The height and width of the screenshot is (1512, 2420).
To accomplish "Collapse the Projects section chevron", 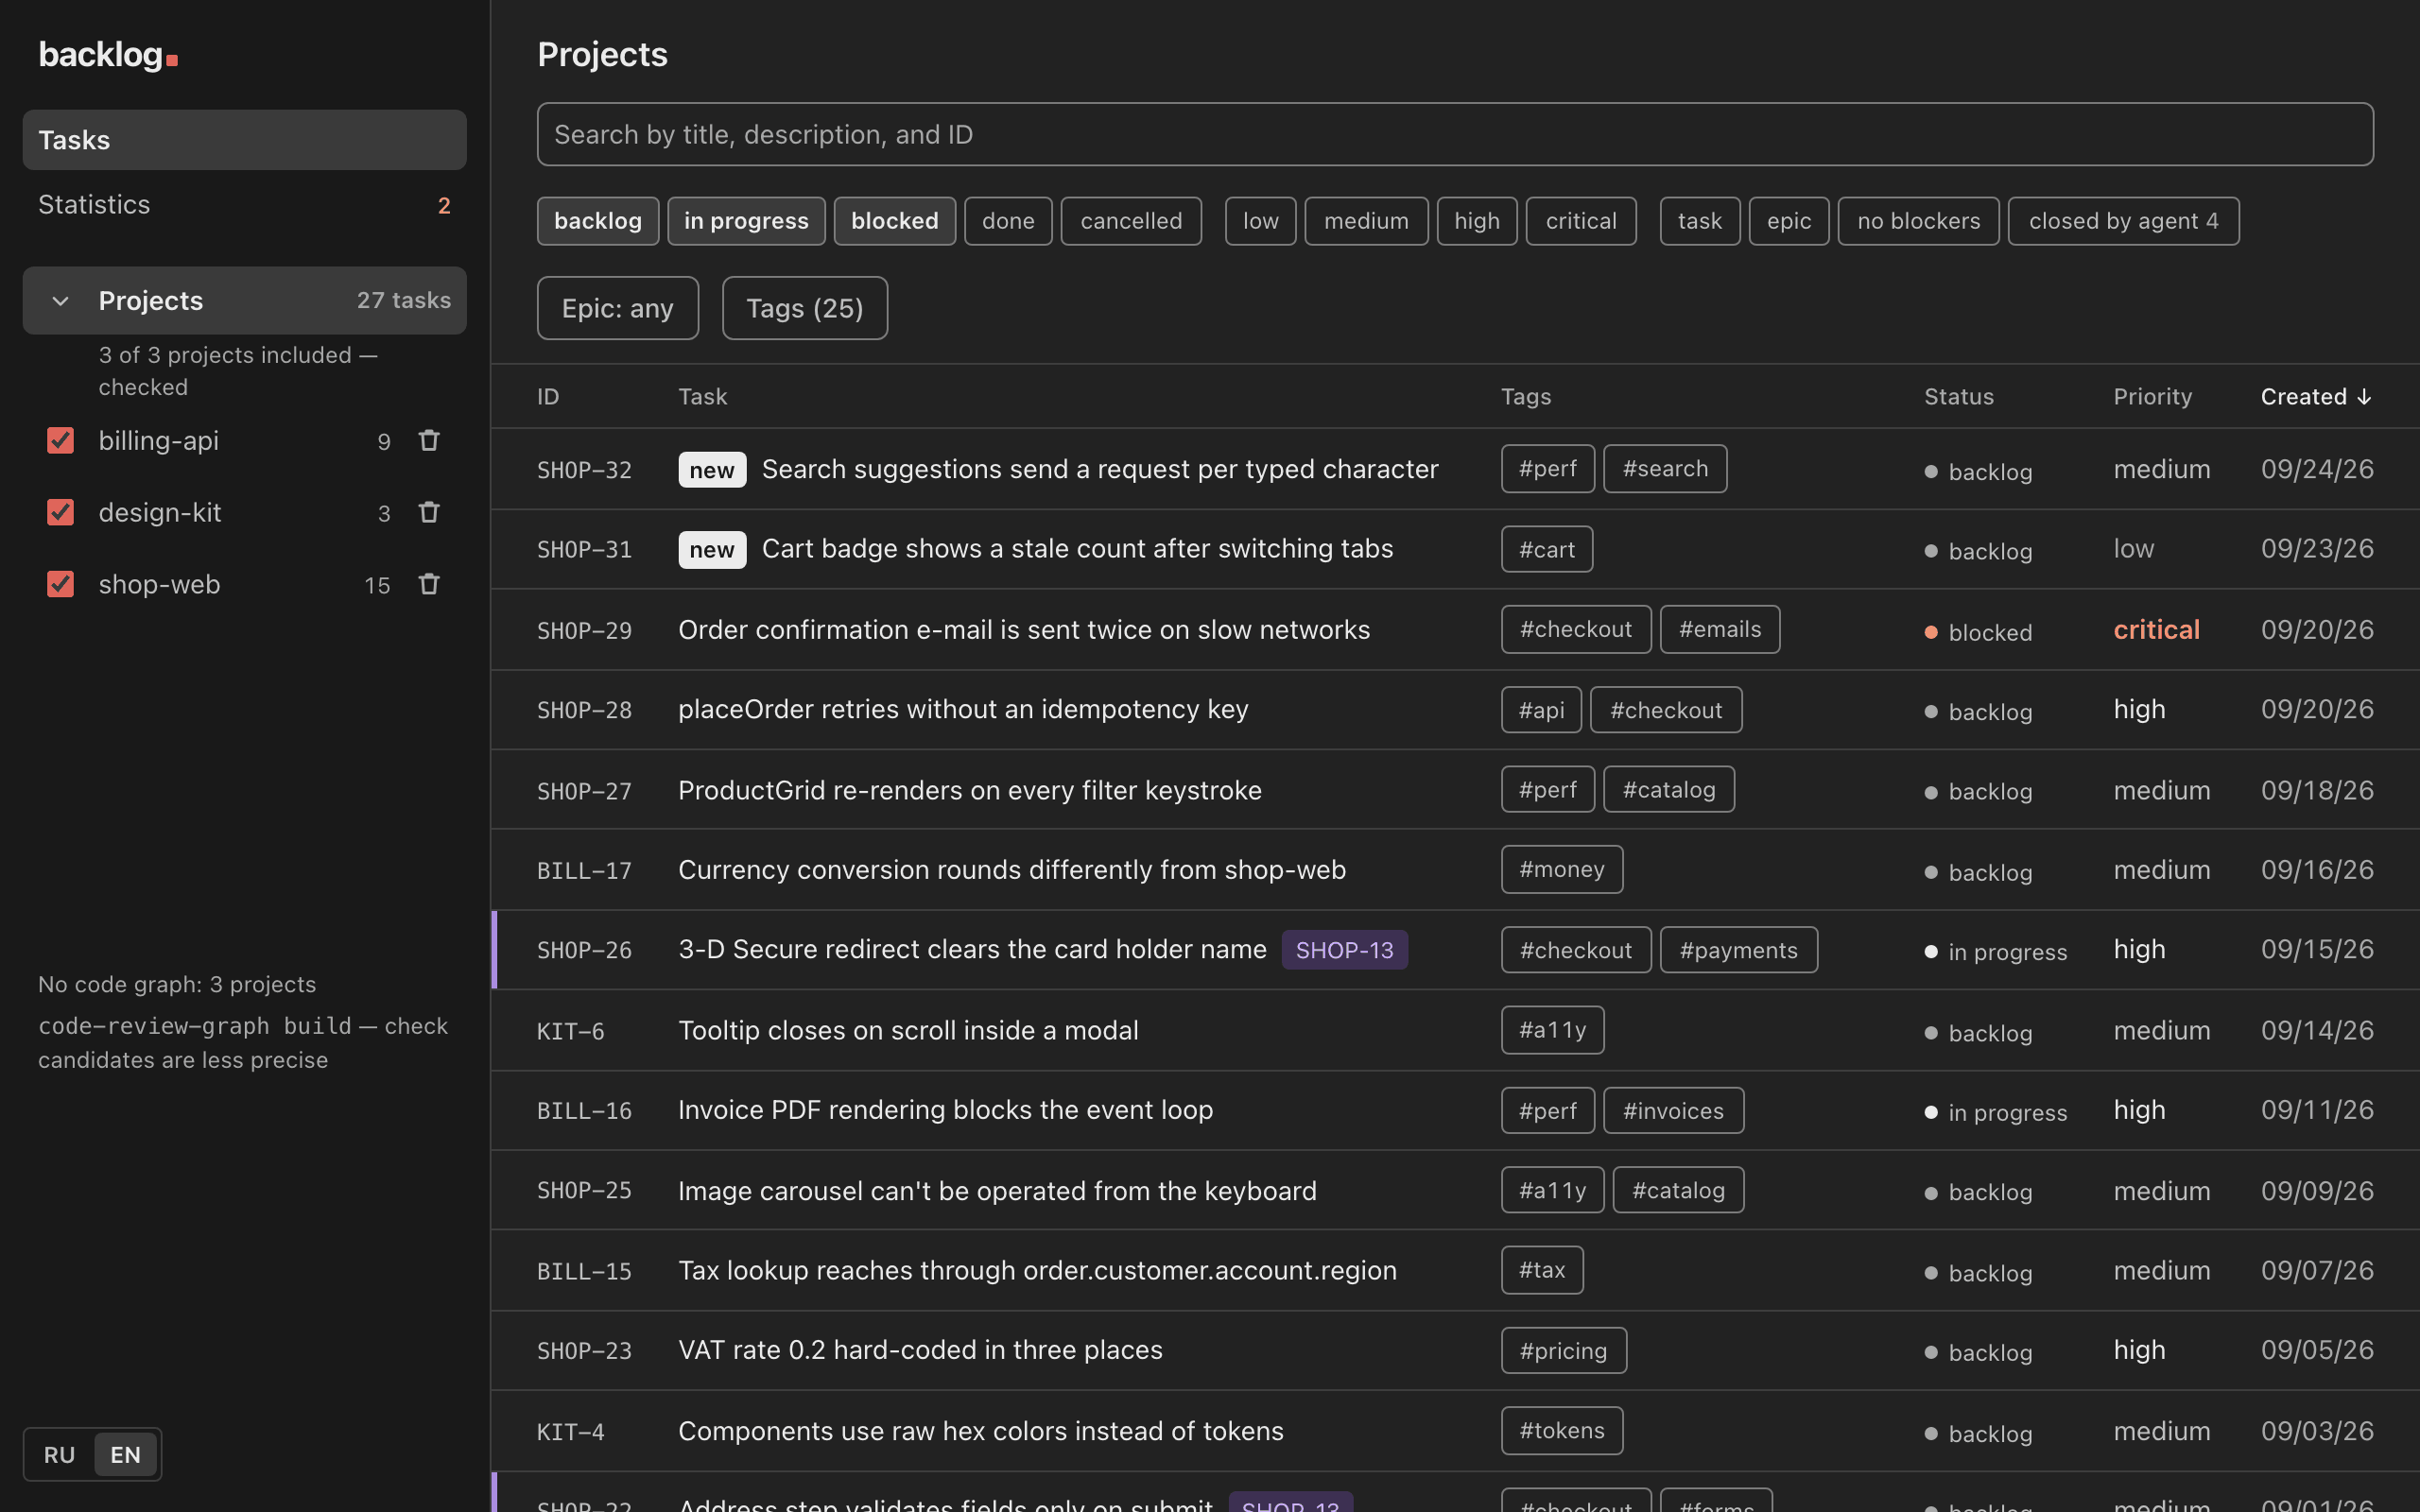I will tap(61, 301).
